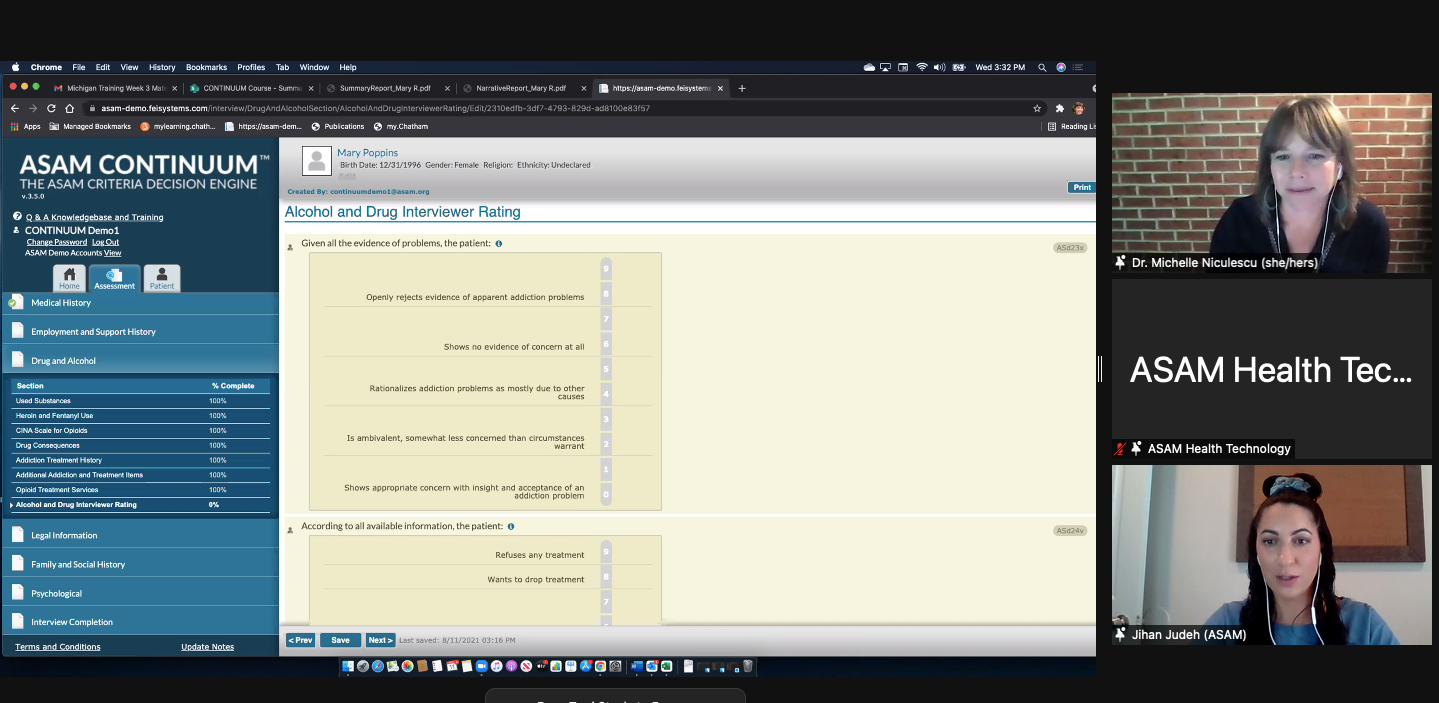Open the History menu in the menu bar
This screenshot has width=1439, height=703.
[162, 67]
